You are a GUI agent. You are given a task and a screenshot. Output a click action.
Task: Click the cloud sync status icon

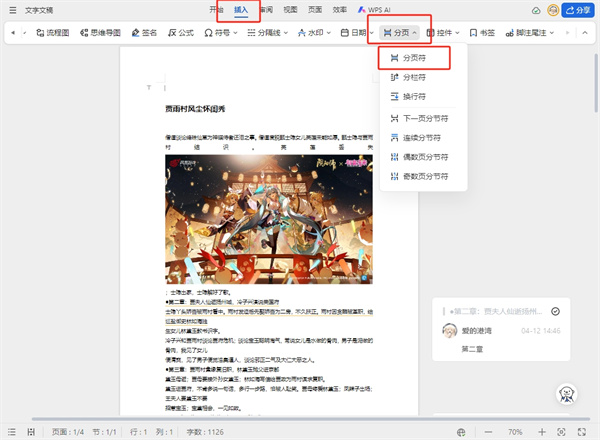point(536,10)
